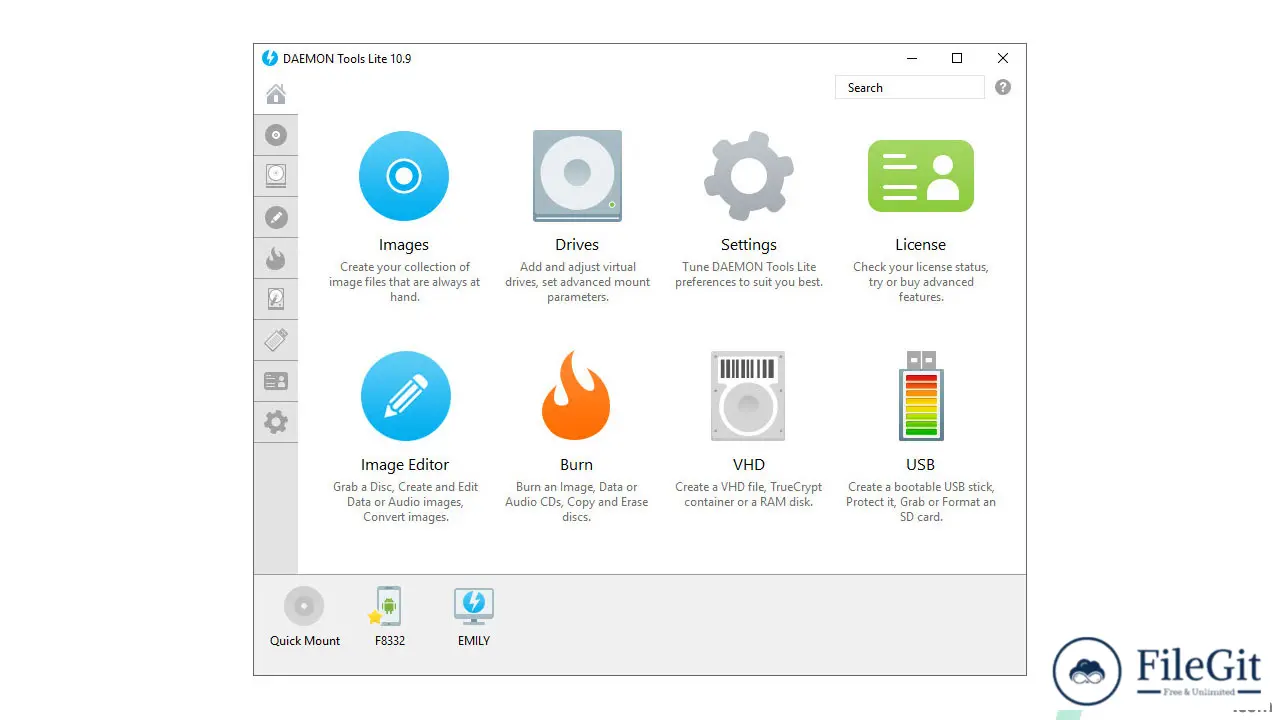The height and width of the screenshot is (720, 1280).
Task: Click the DAEMON Tools title bar logo
Action: click(x=270, y=58)
